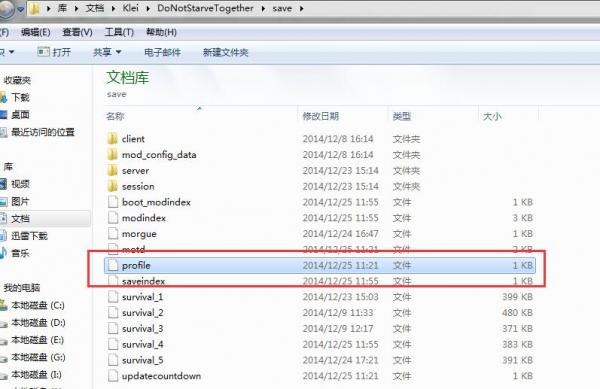The height and width of the screenshot is (389, 600).
Task: Expand arrow after 文档 in address bar
Action: (114, 8)
